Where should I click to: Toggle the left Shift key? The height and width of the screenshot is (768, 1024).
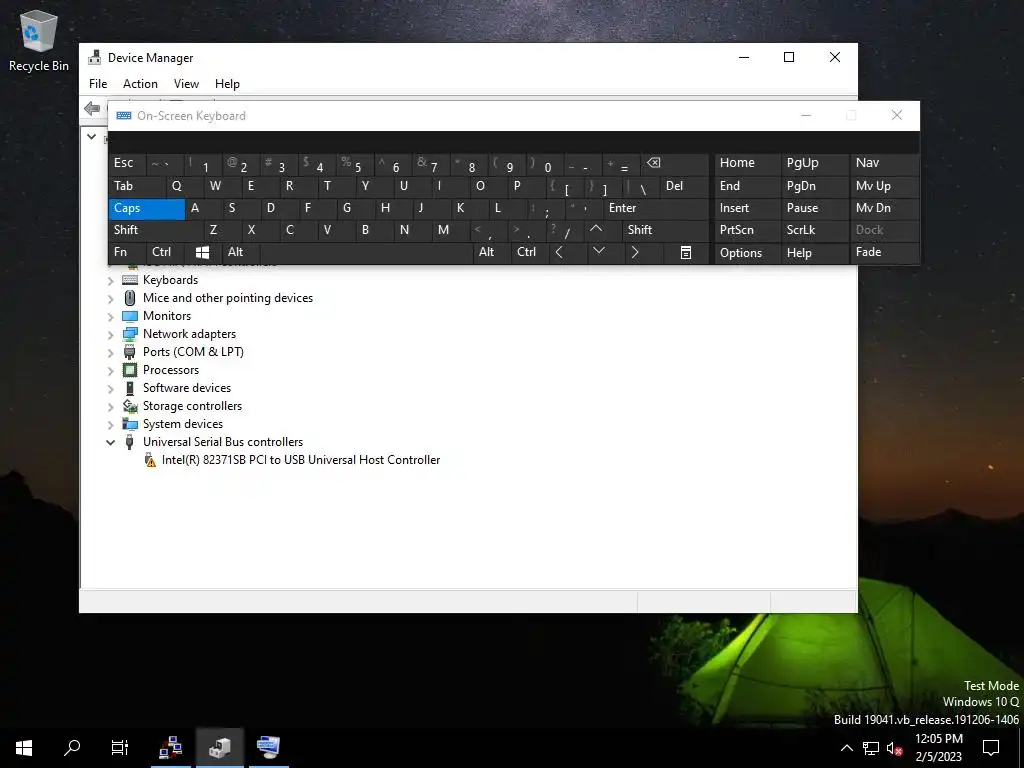click(x=156, y=230)
